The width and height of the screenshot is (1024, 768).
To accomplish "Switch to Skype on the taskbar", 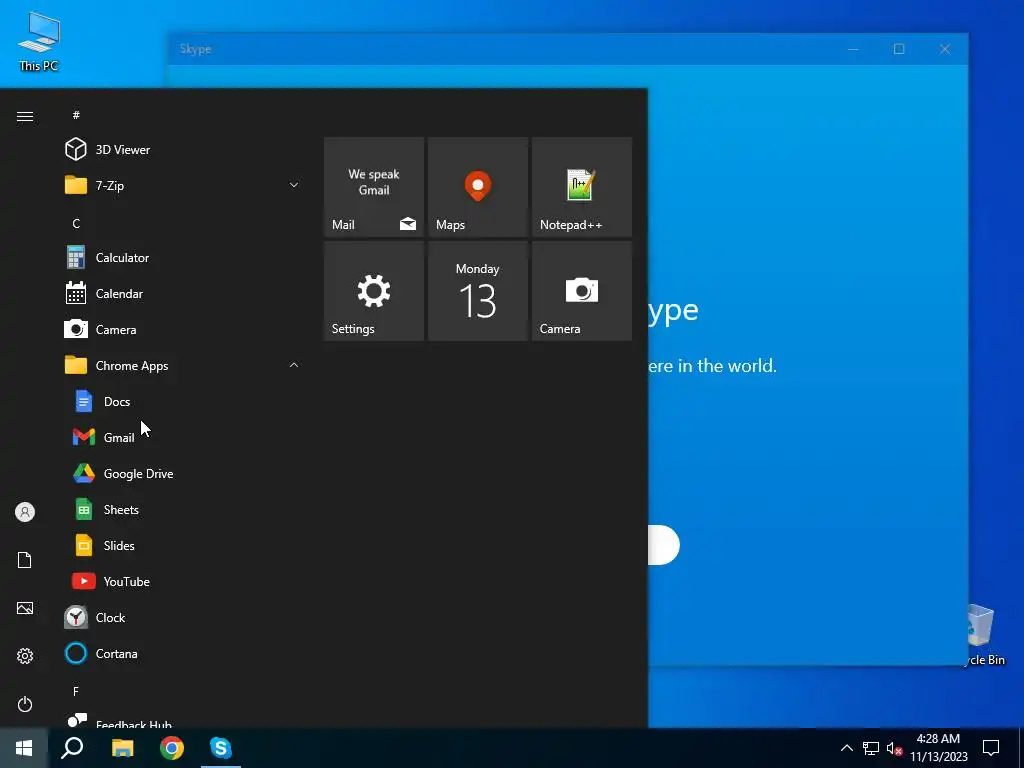I will [221, 748].
